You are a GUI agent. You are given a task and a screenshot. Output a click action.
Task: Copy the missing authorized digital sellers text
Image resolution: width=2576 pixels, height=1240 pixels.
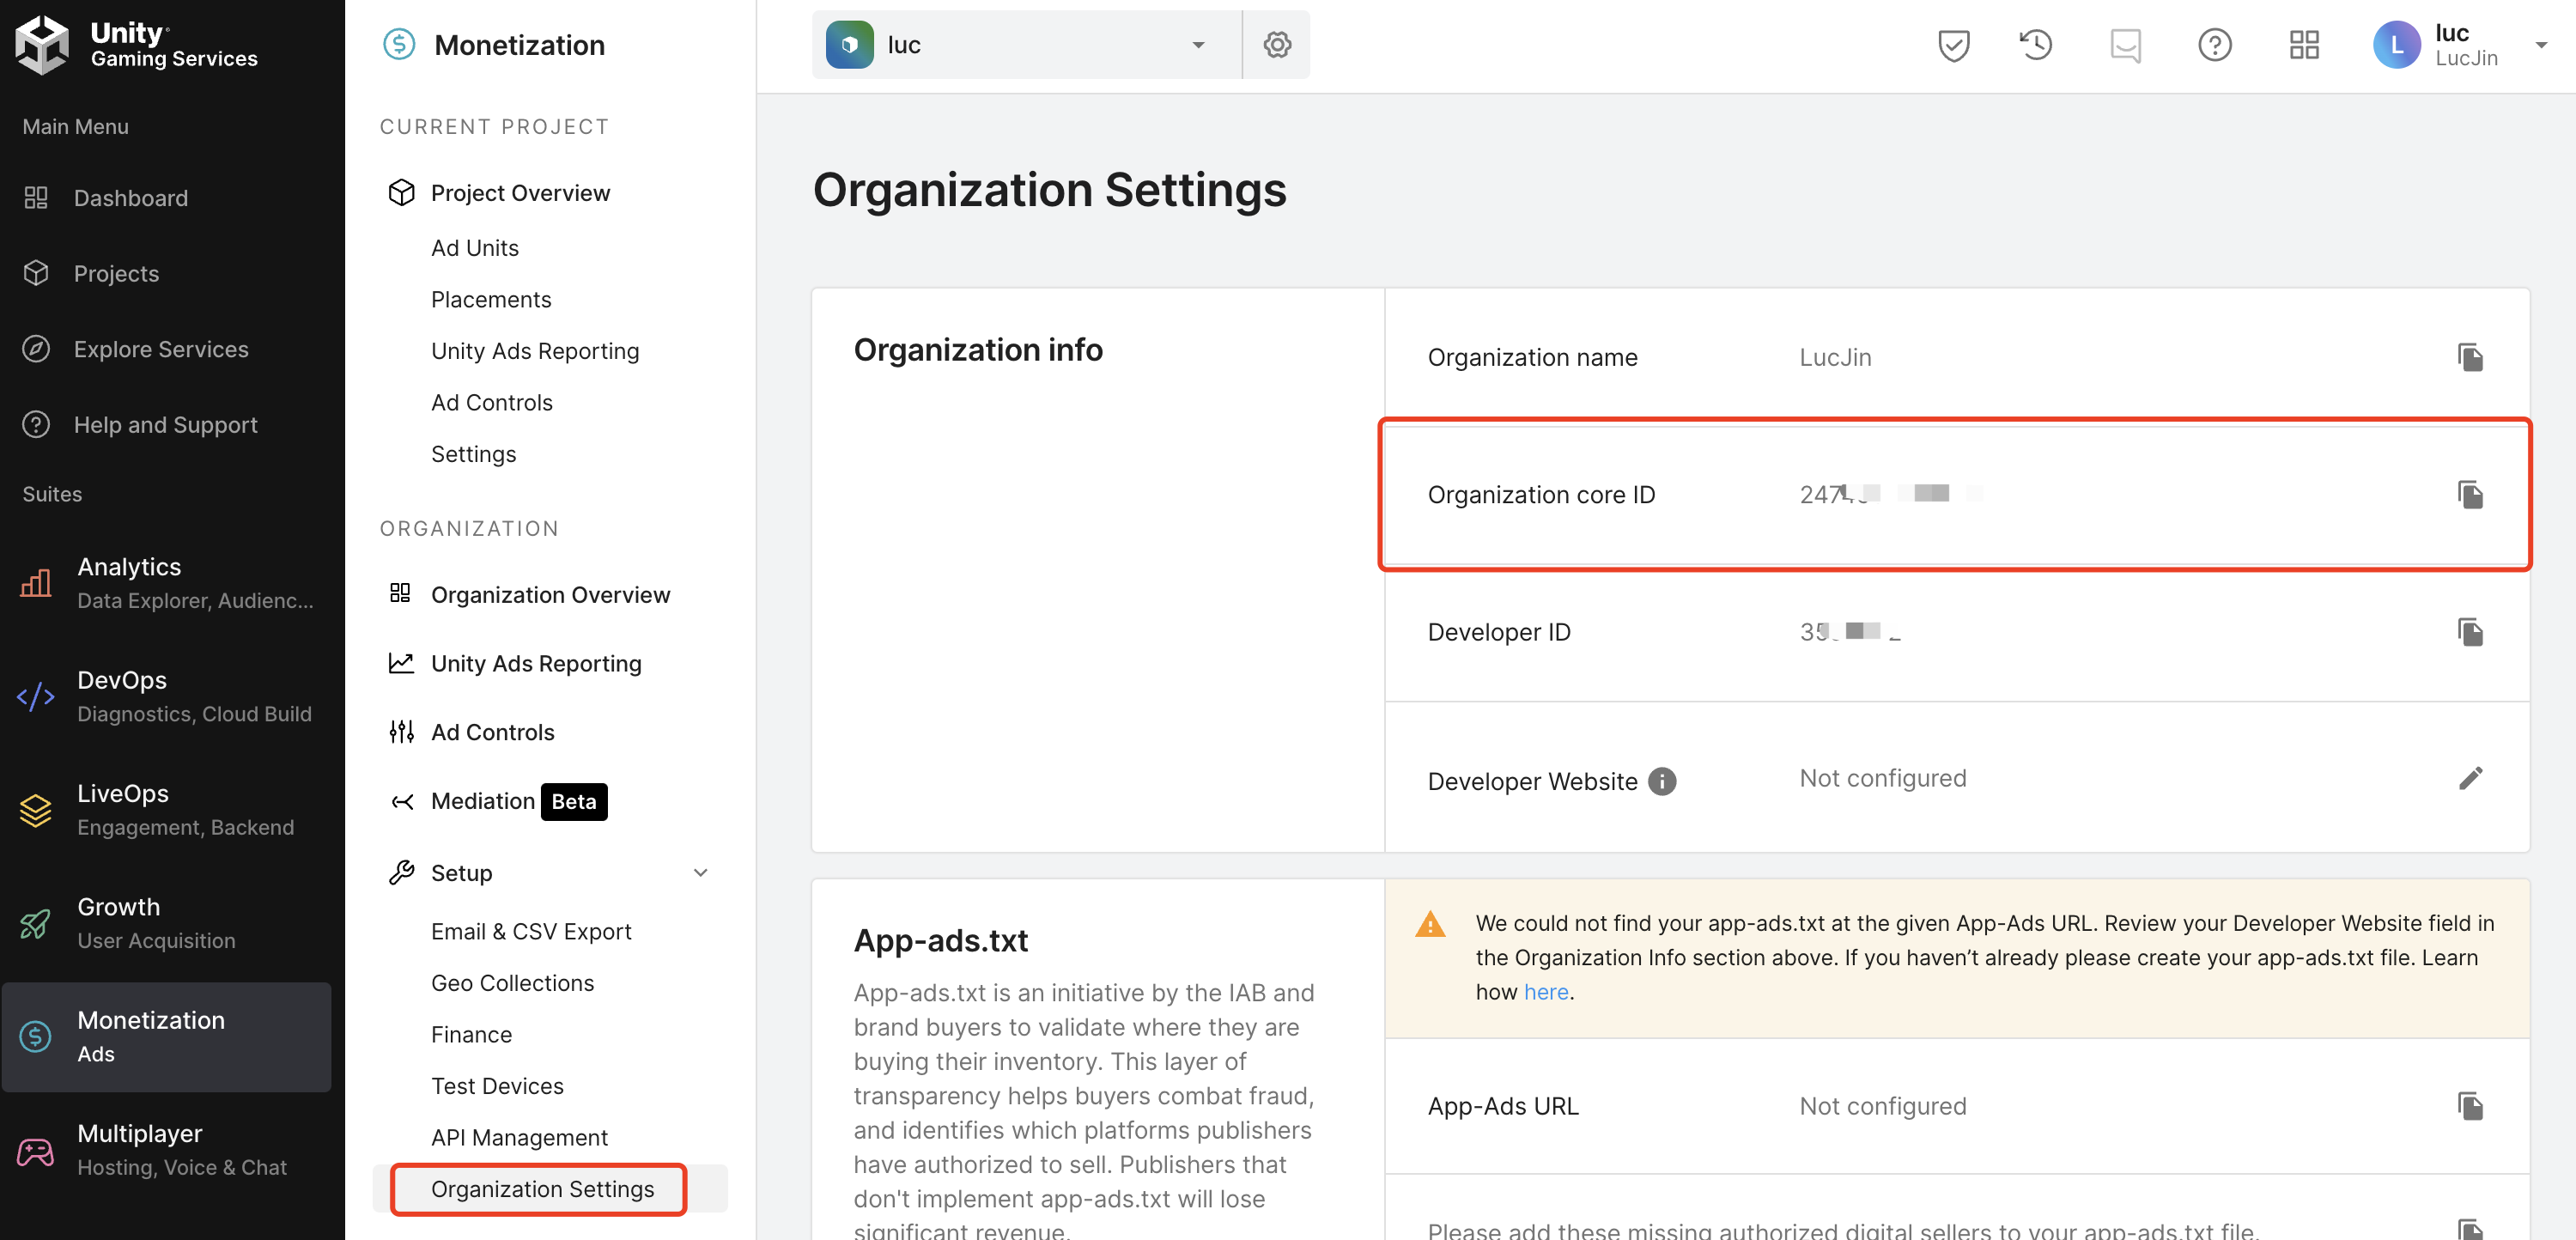[x=2470, y=1229]
